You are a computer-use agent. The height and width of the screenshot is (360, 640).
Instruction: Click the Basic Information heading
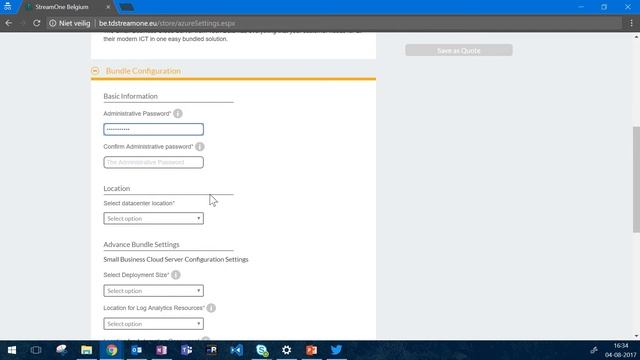pos(130,96)
